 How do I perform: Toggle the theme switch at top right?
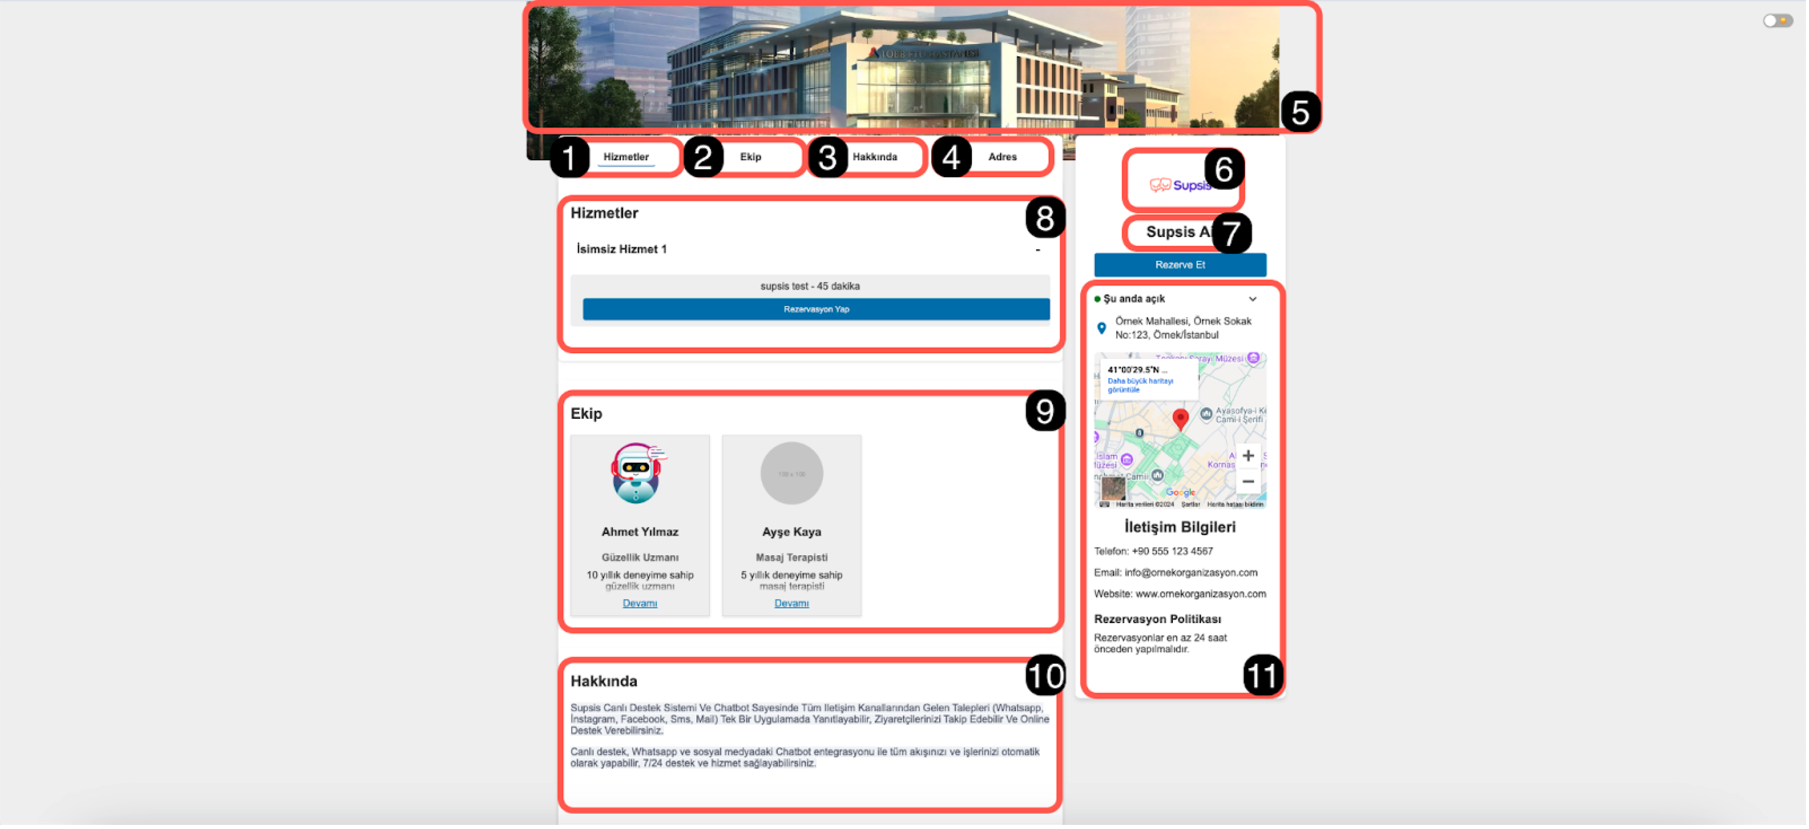pos(1780,20)
